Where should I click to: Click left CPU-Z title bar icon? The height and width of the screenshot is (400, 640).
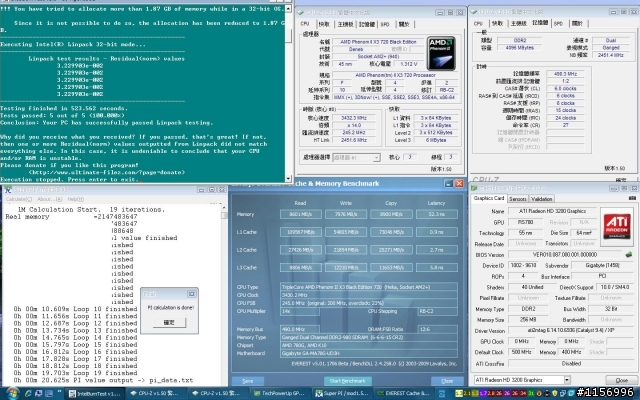(301, 12)
